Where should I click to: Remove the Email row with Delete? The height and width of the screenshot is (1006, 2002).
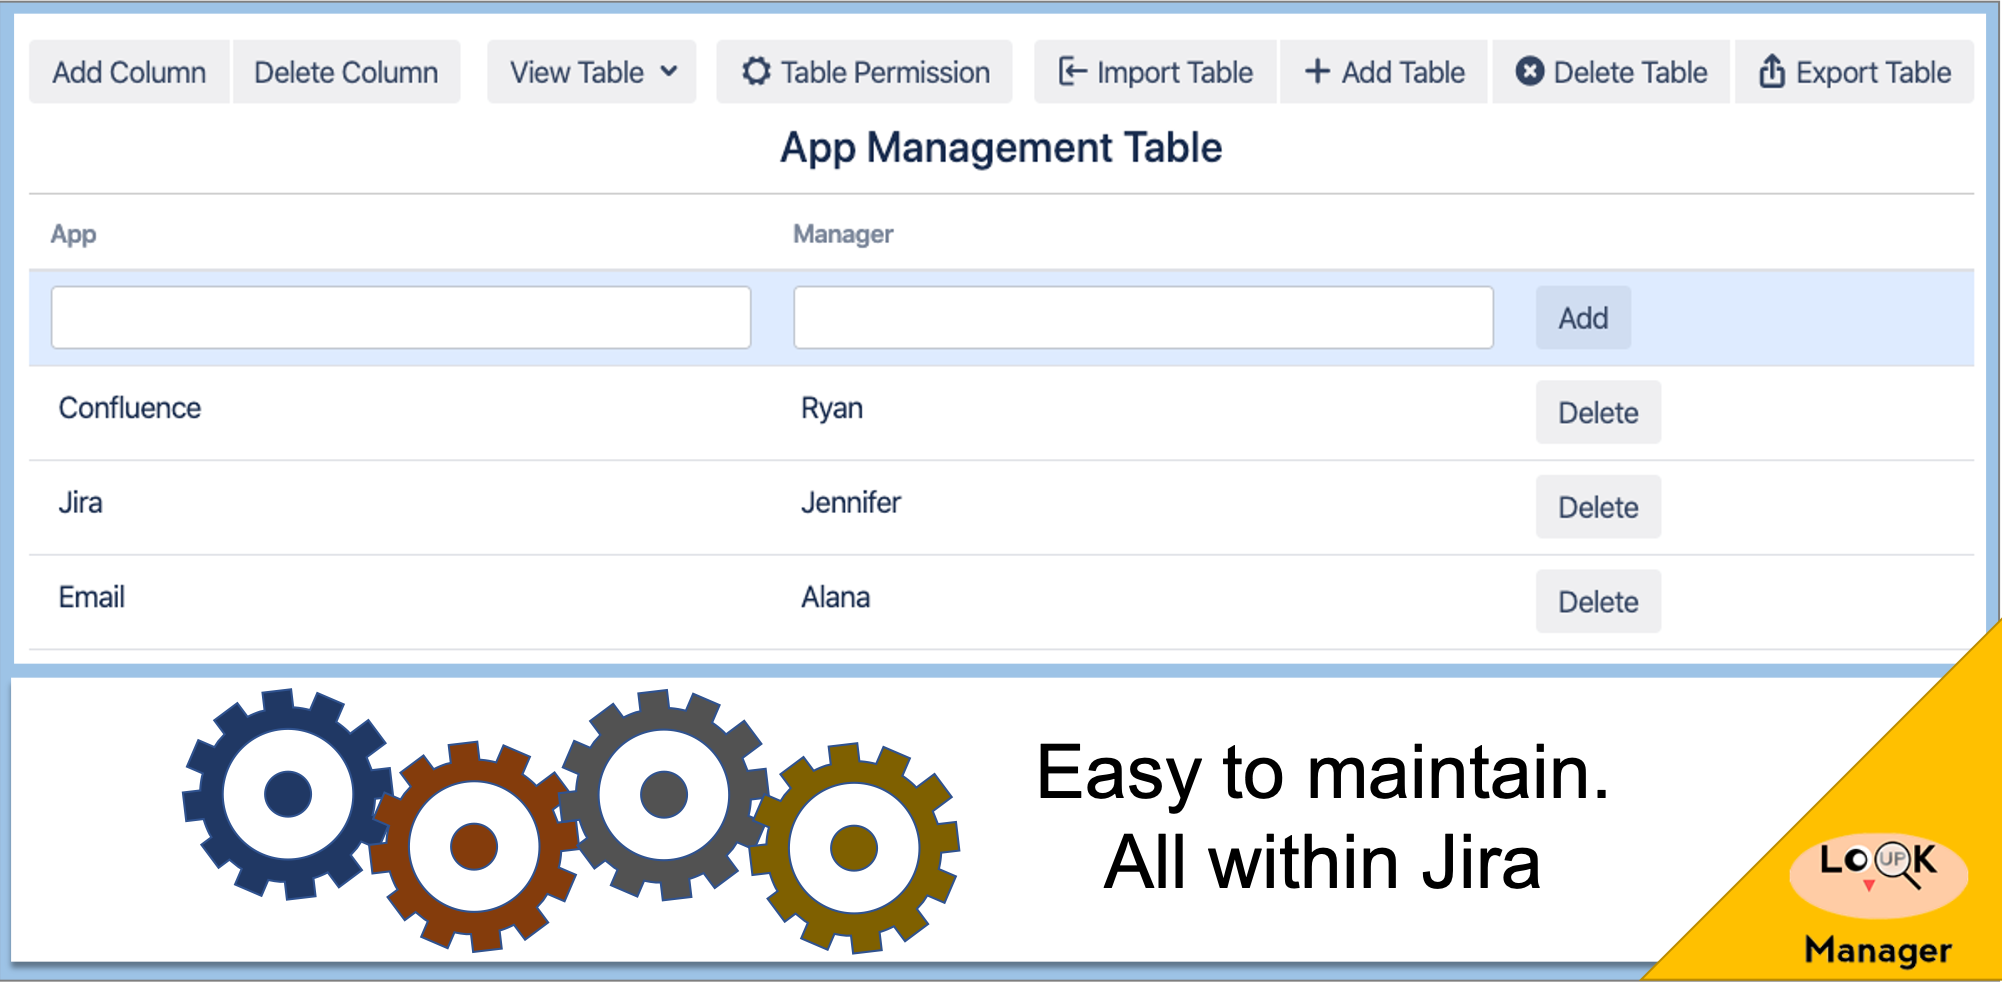(x=1597, y=602)
